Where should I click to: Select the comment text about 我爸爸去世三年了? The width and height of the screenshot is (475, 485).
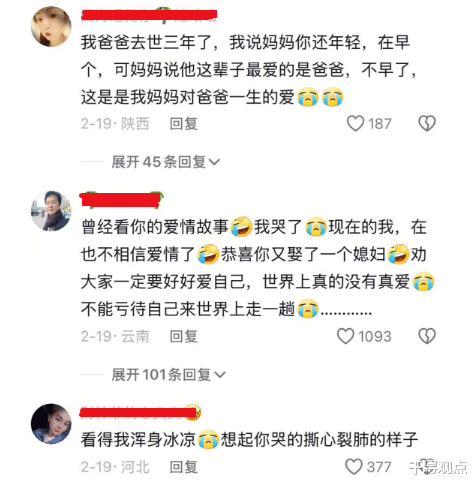(248, 70)
